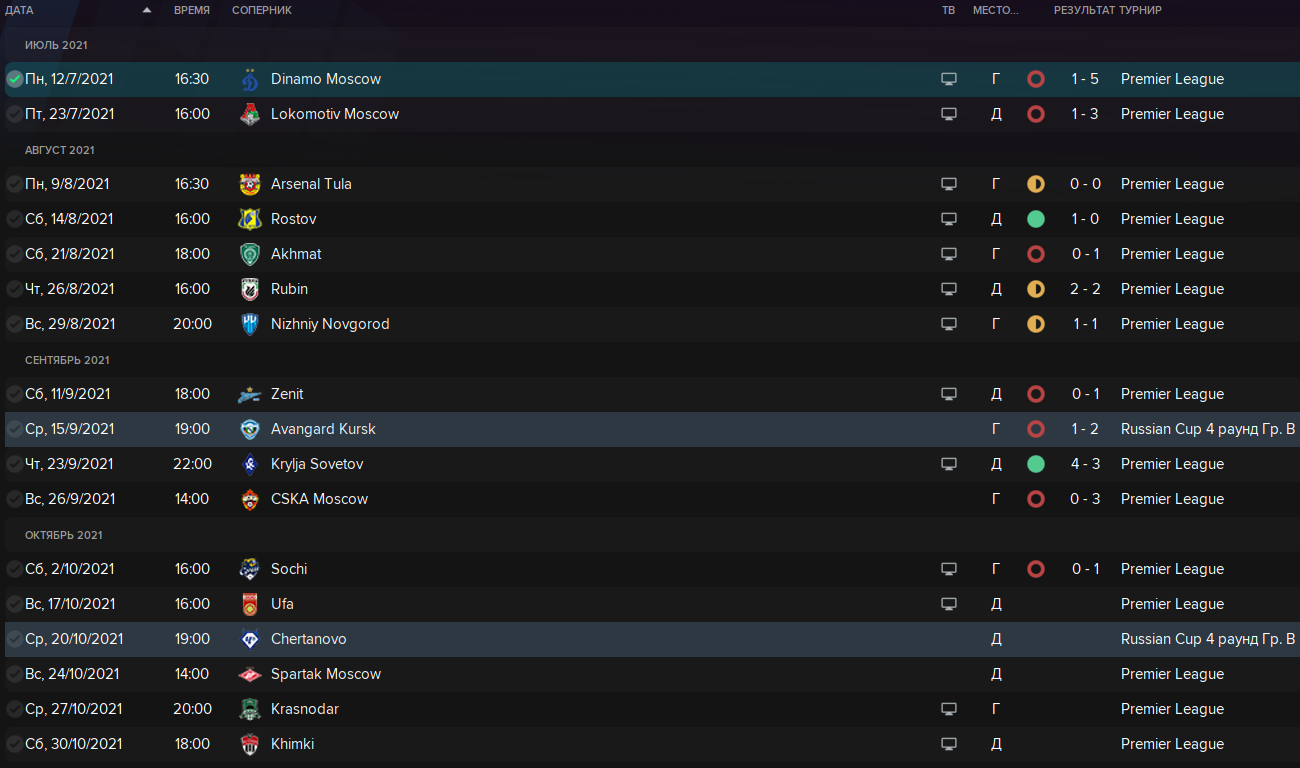The width and height of the screenshot is (1300, 768).
Task: Toggle the checkmark for the 30/10/2021 Khimki match
Action: (14, 744)
